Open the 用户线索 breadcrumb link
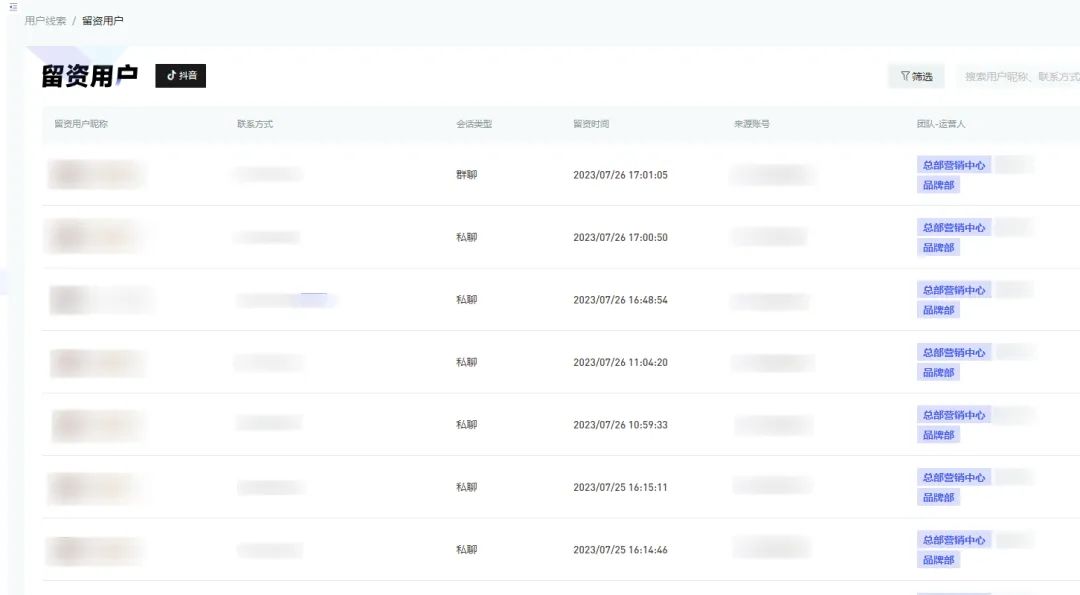The height and width of the screenshot is (595, 1080). (45, 21)
